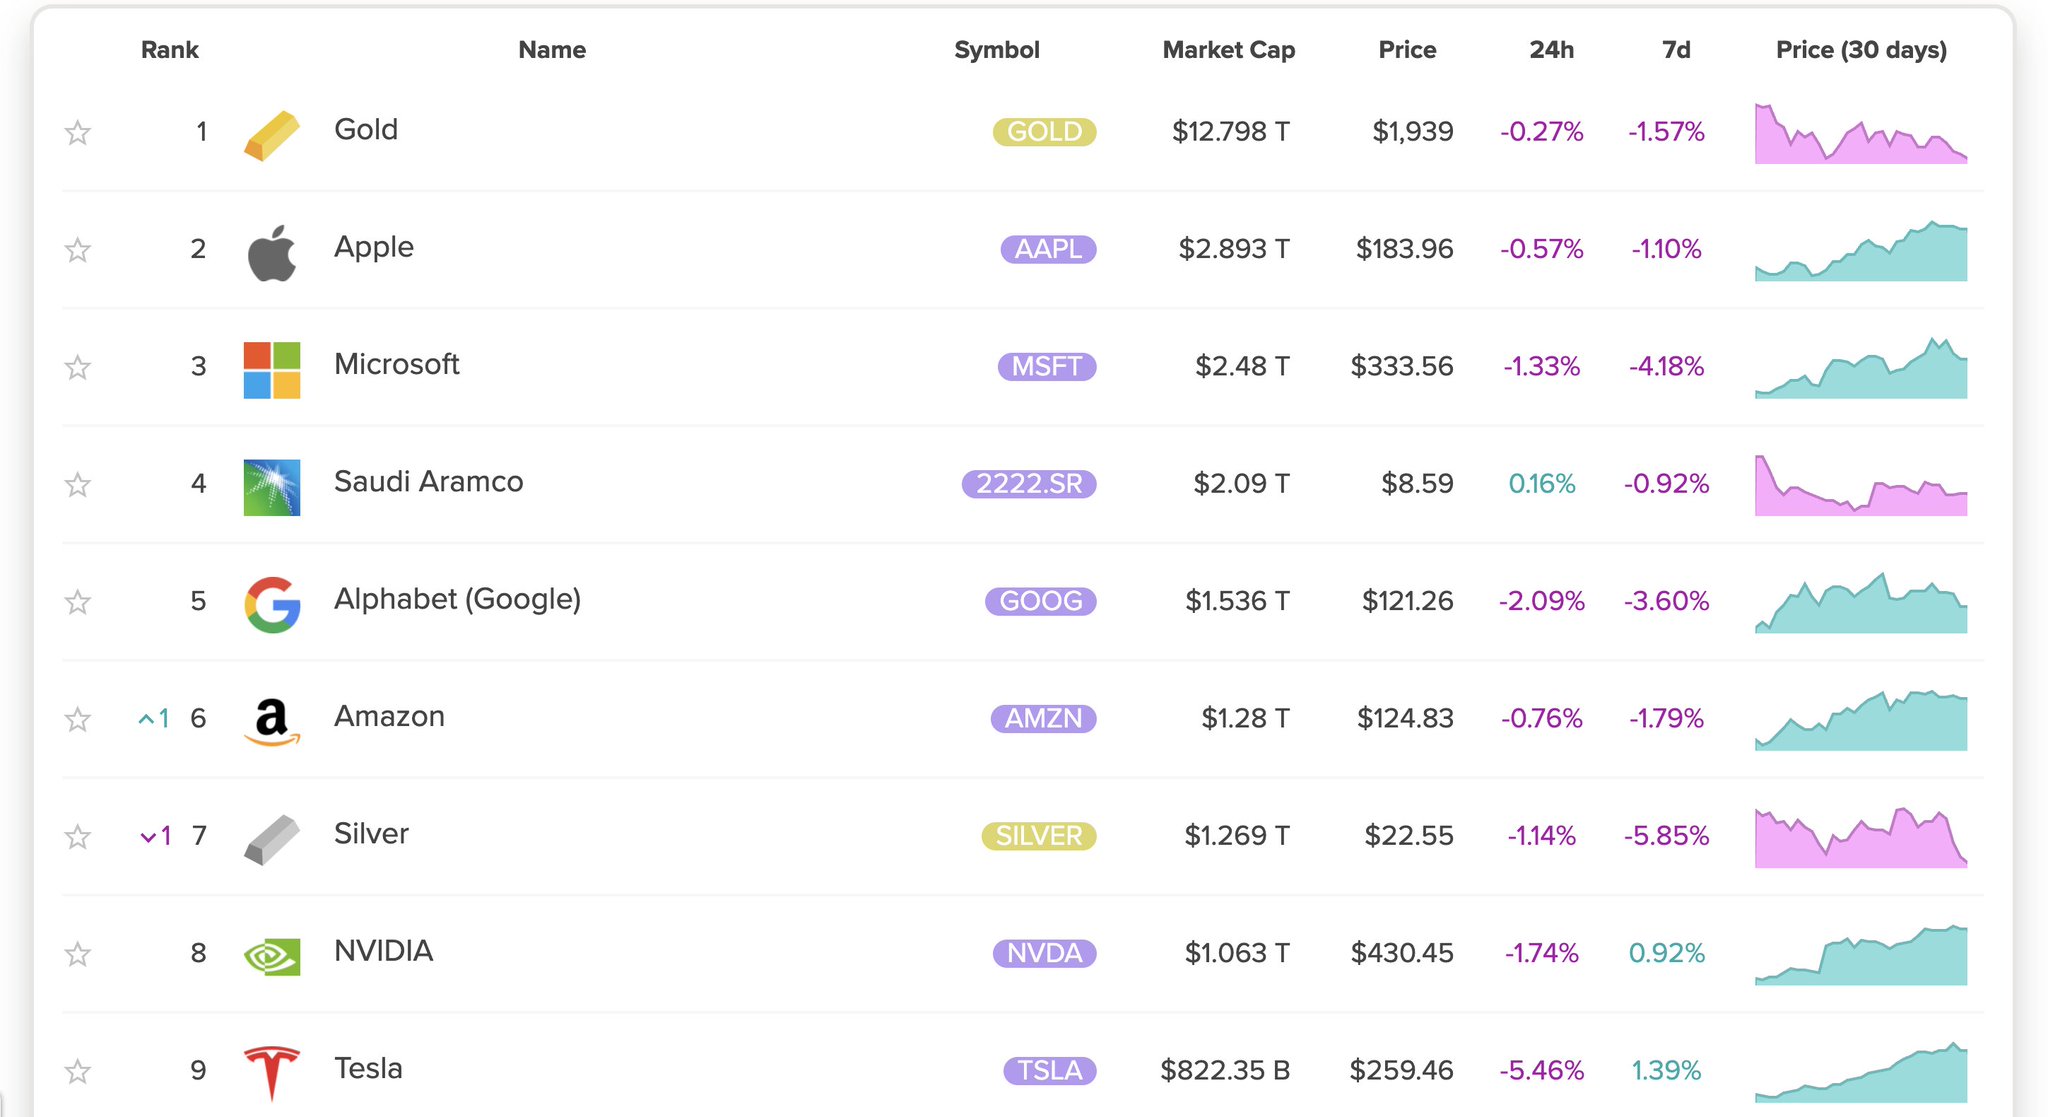Open Saudi Aramco's 30-day price chart
Image resolution: width=2048 pixels, height=1117 pixels.
click(1861, 485)
